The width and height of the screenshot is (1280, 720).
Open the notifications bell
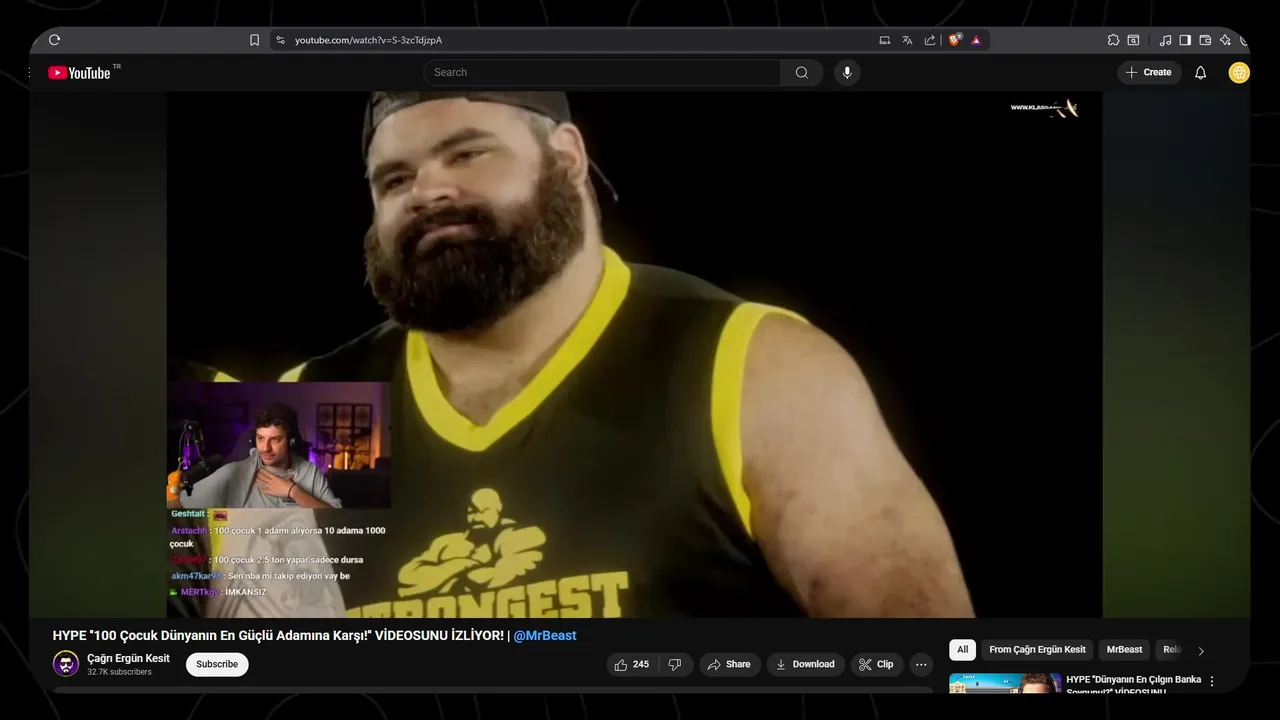pos(1201,72)
